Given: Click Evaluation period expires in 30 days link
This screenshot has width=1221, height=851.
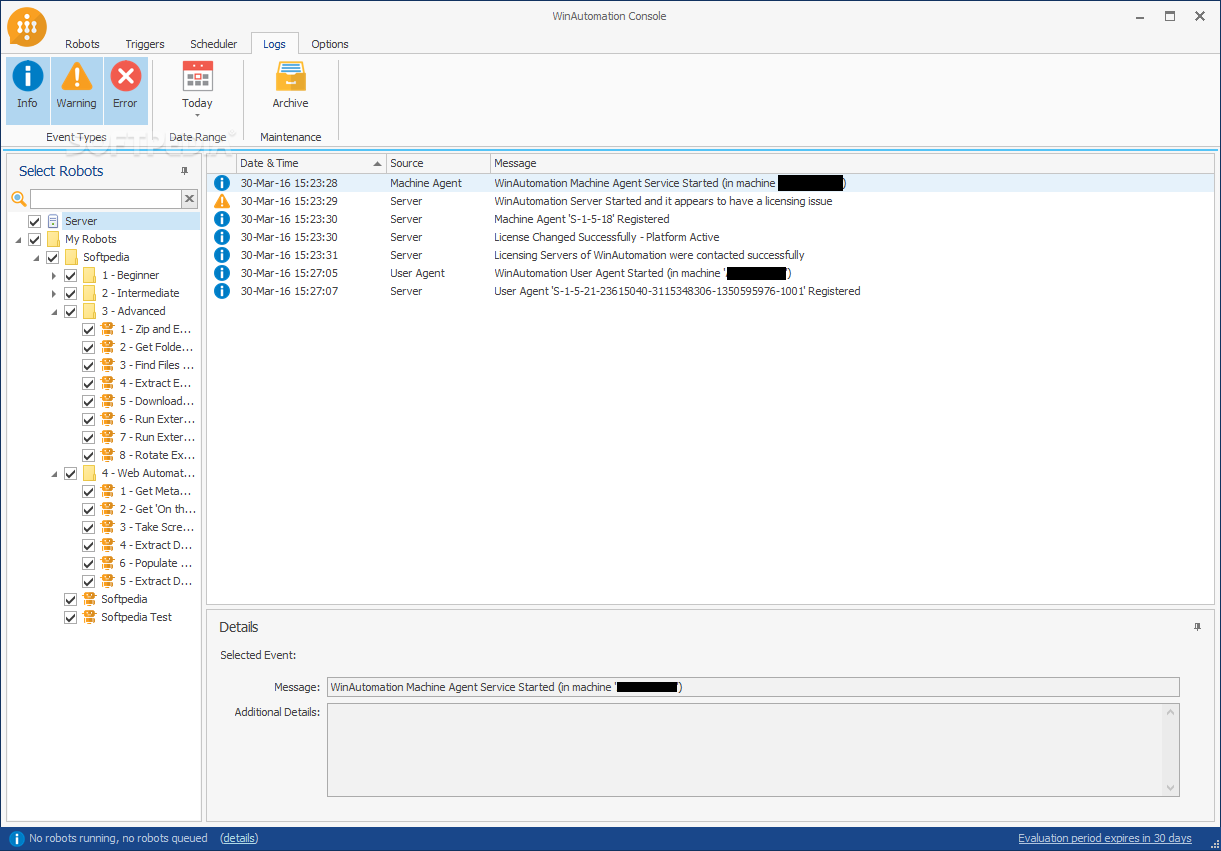Looking at the screenshot, I should click(1105, 838).
